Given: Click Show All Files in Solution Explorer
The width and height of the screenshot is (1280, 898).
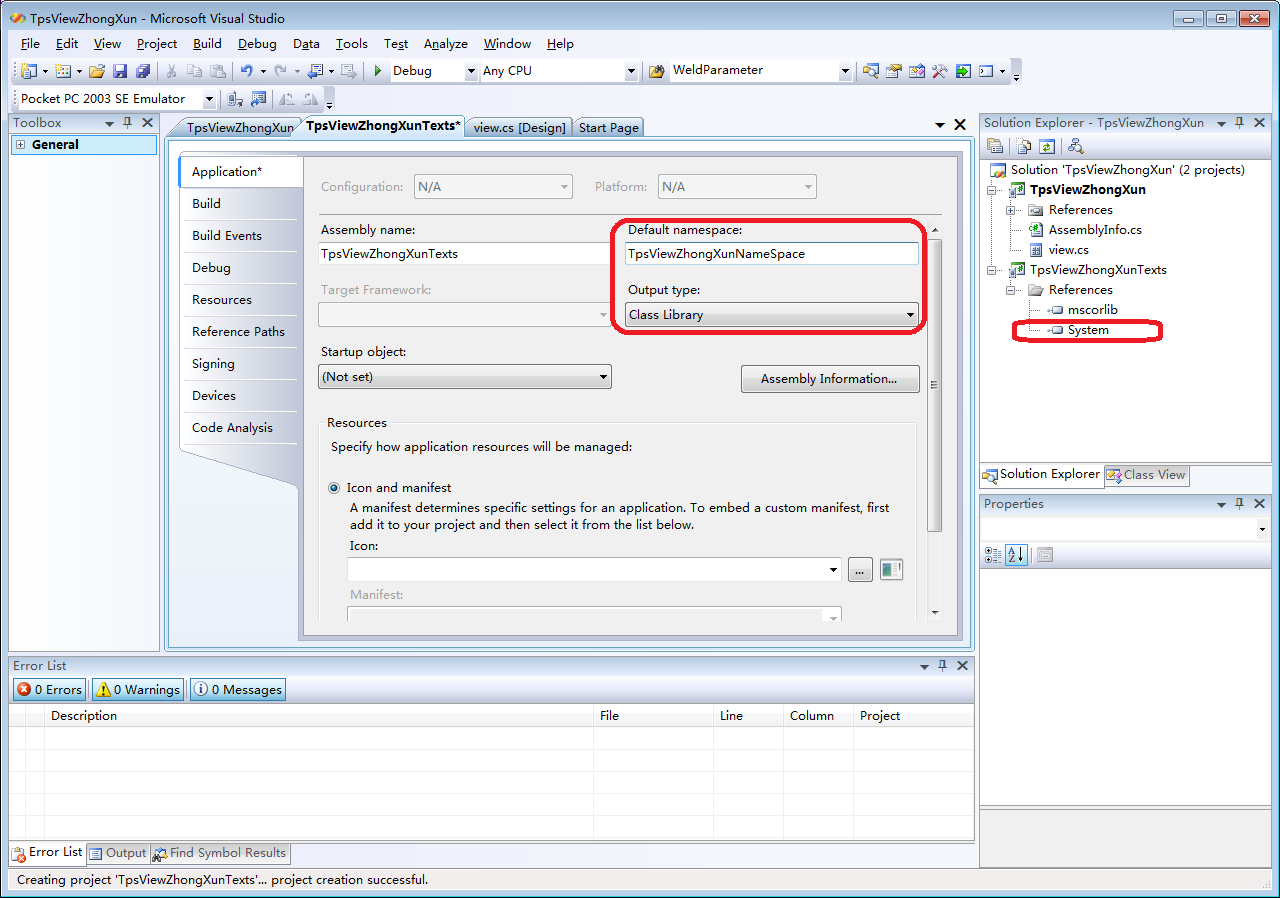Looking at the screenshot, I should click(x=1024, y=146).
